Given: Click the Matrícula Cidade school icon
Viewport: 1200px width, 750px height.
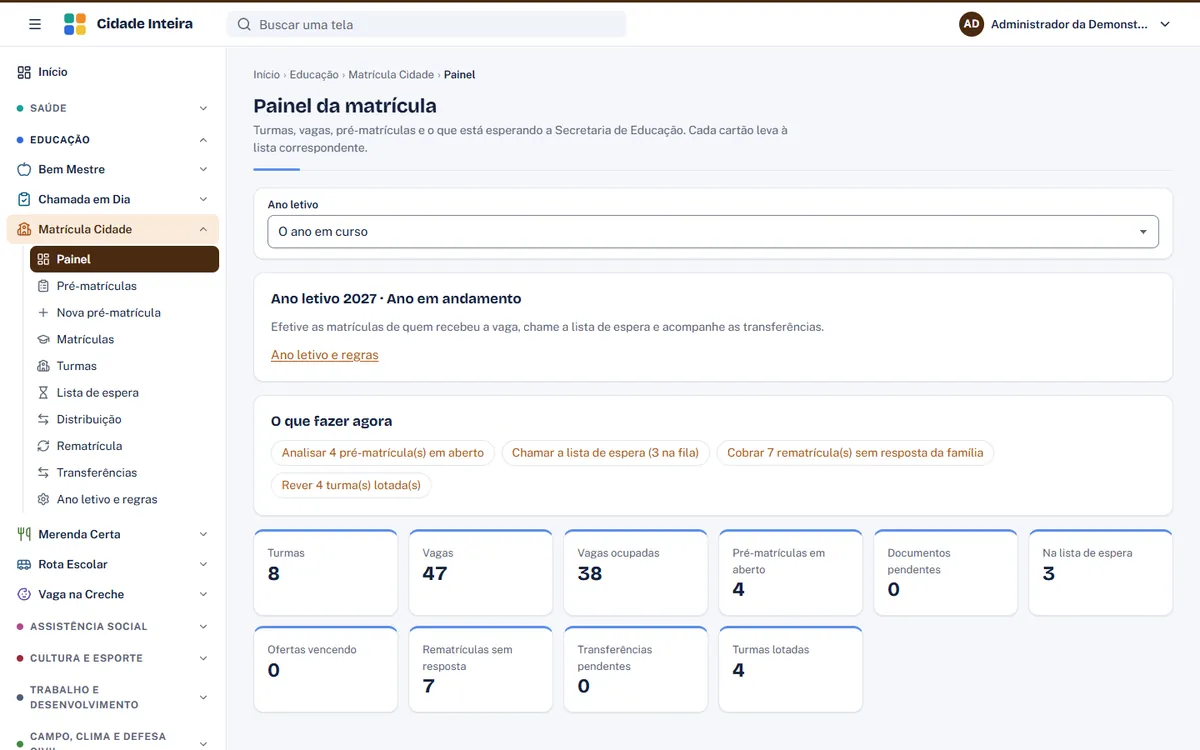Looking at the screenshot, I should tap(24, 230).
